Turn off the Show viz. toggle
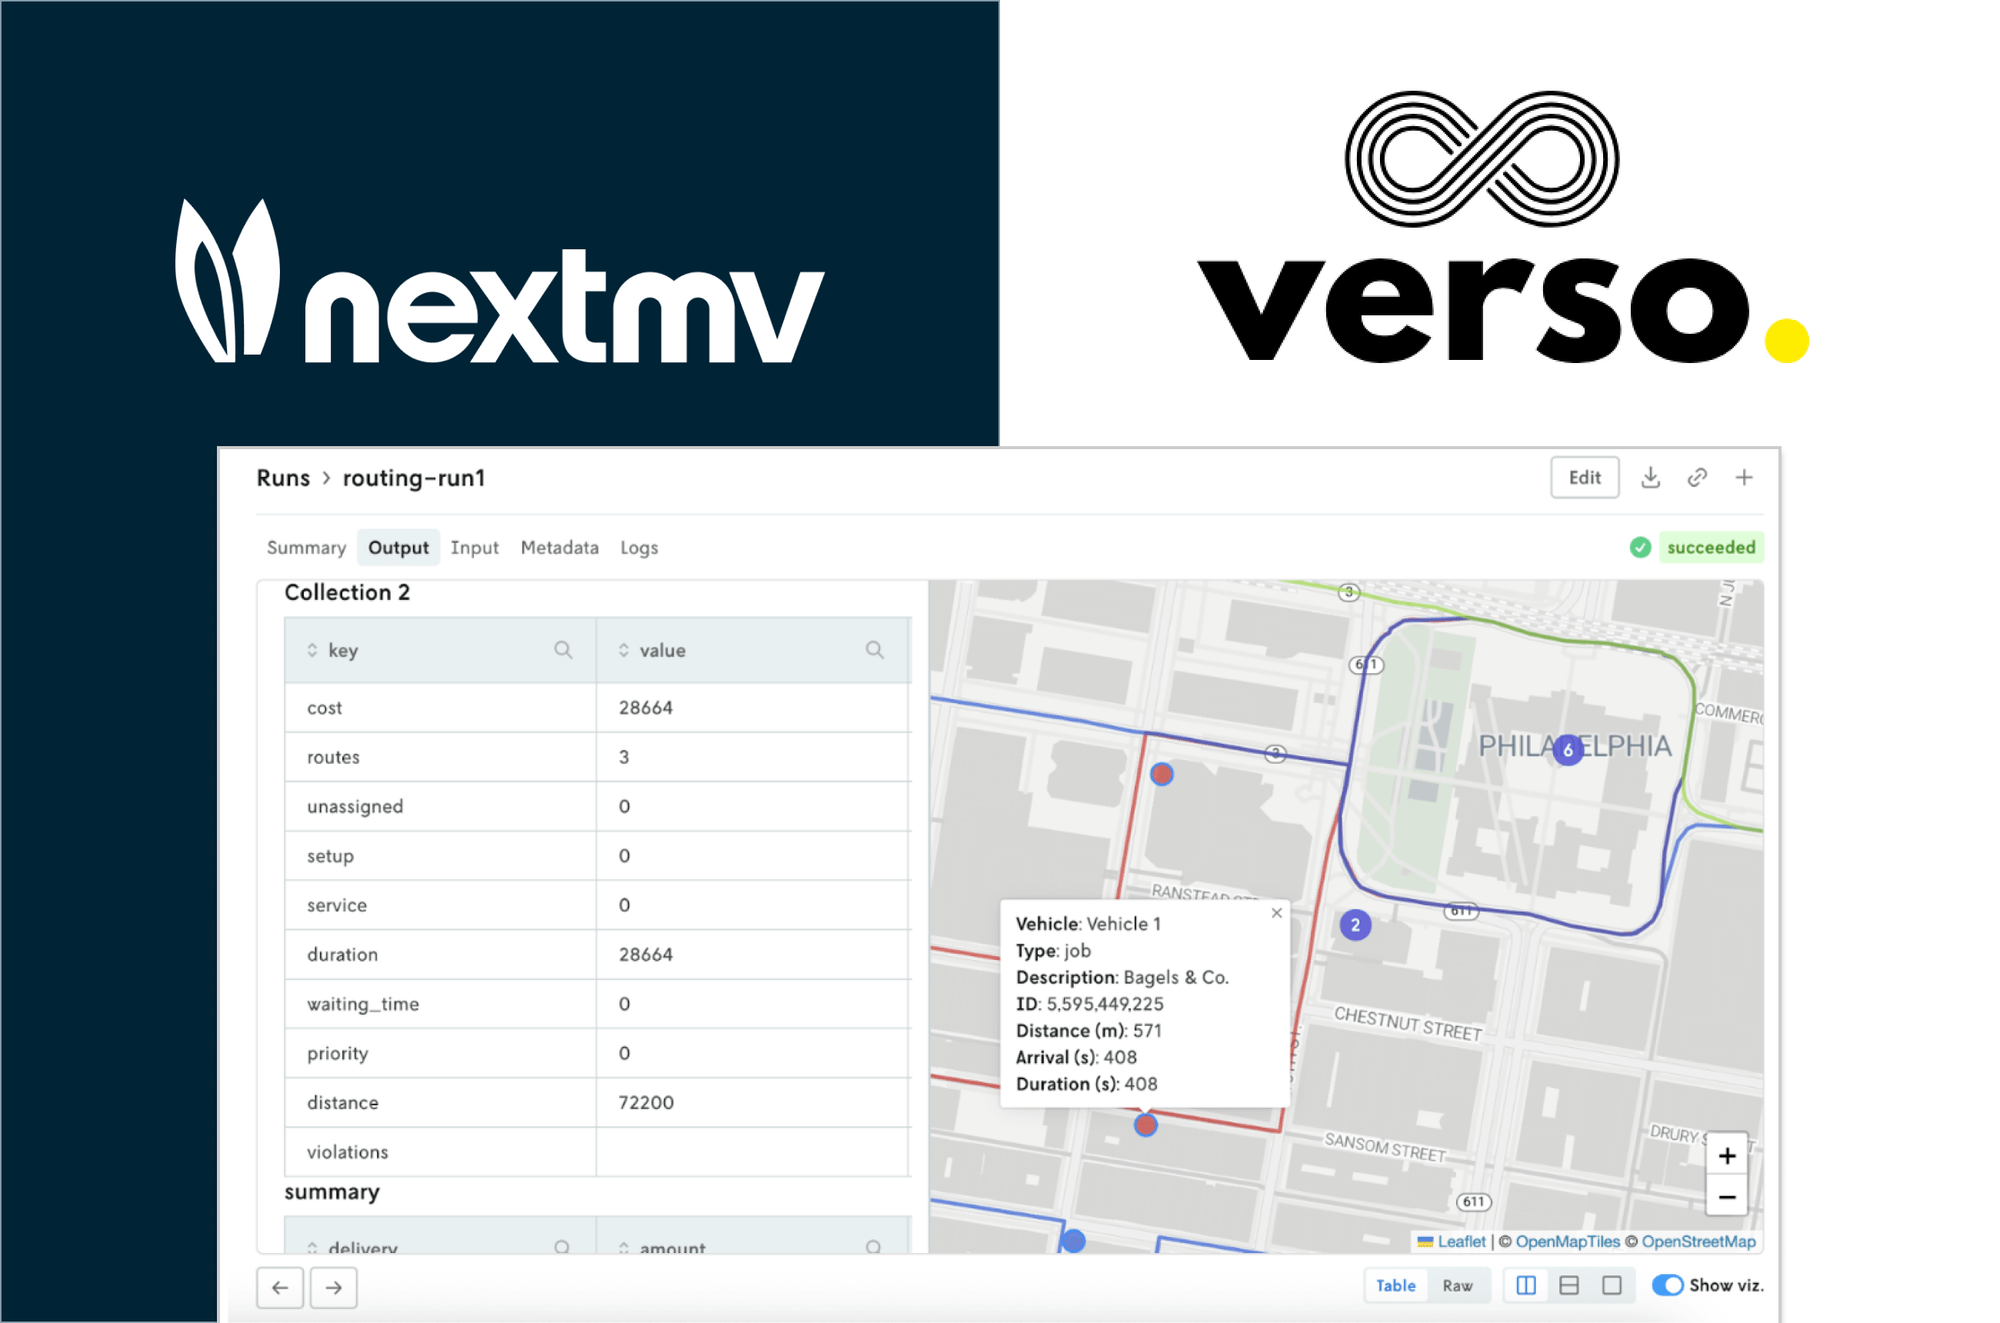2000x1323 pixels. 1668,1285
